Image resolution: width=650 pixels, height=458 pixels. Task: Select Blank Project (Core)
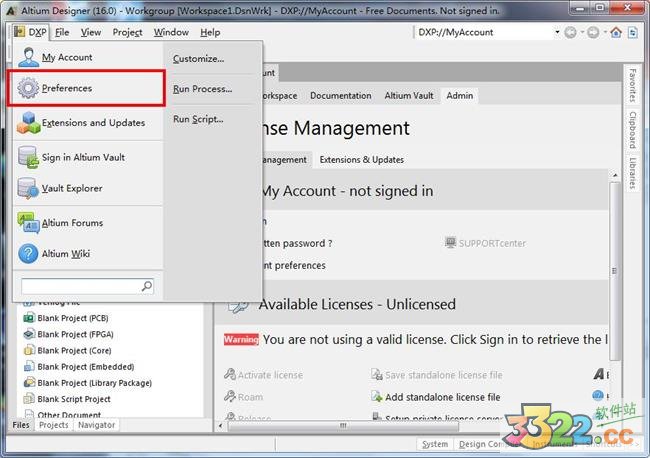pyautogui.click(x=74, y=351)
